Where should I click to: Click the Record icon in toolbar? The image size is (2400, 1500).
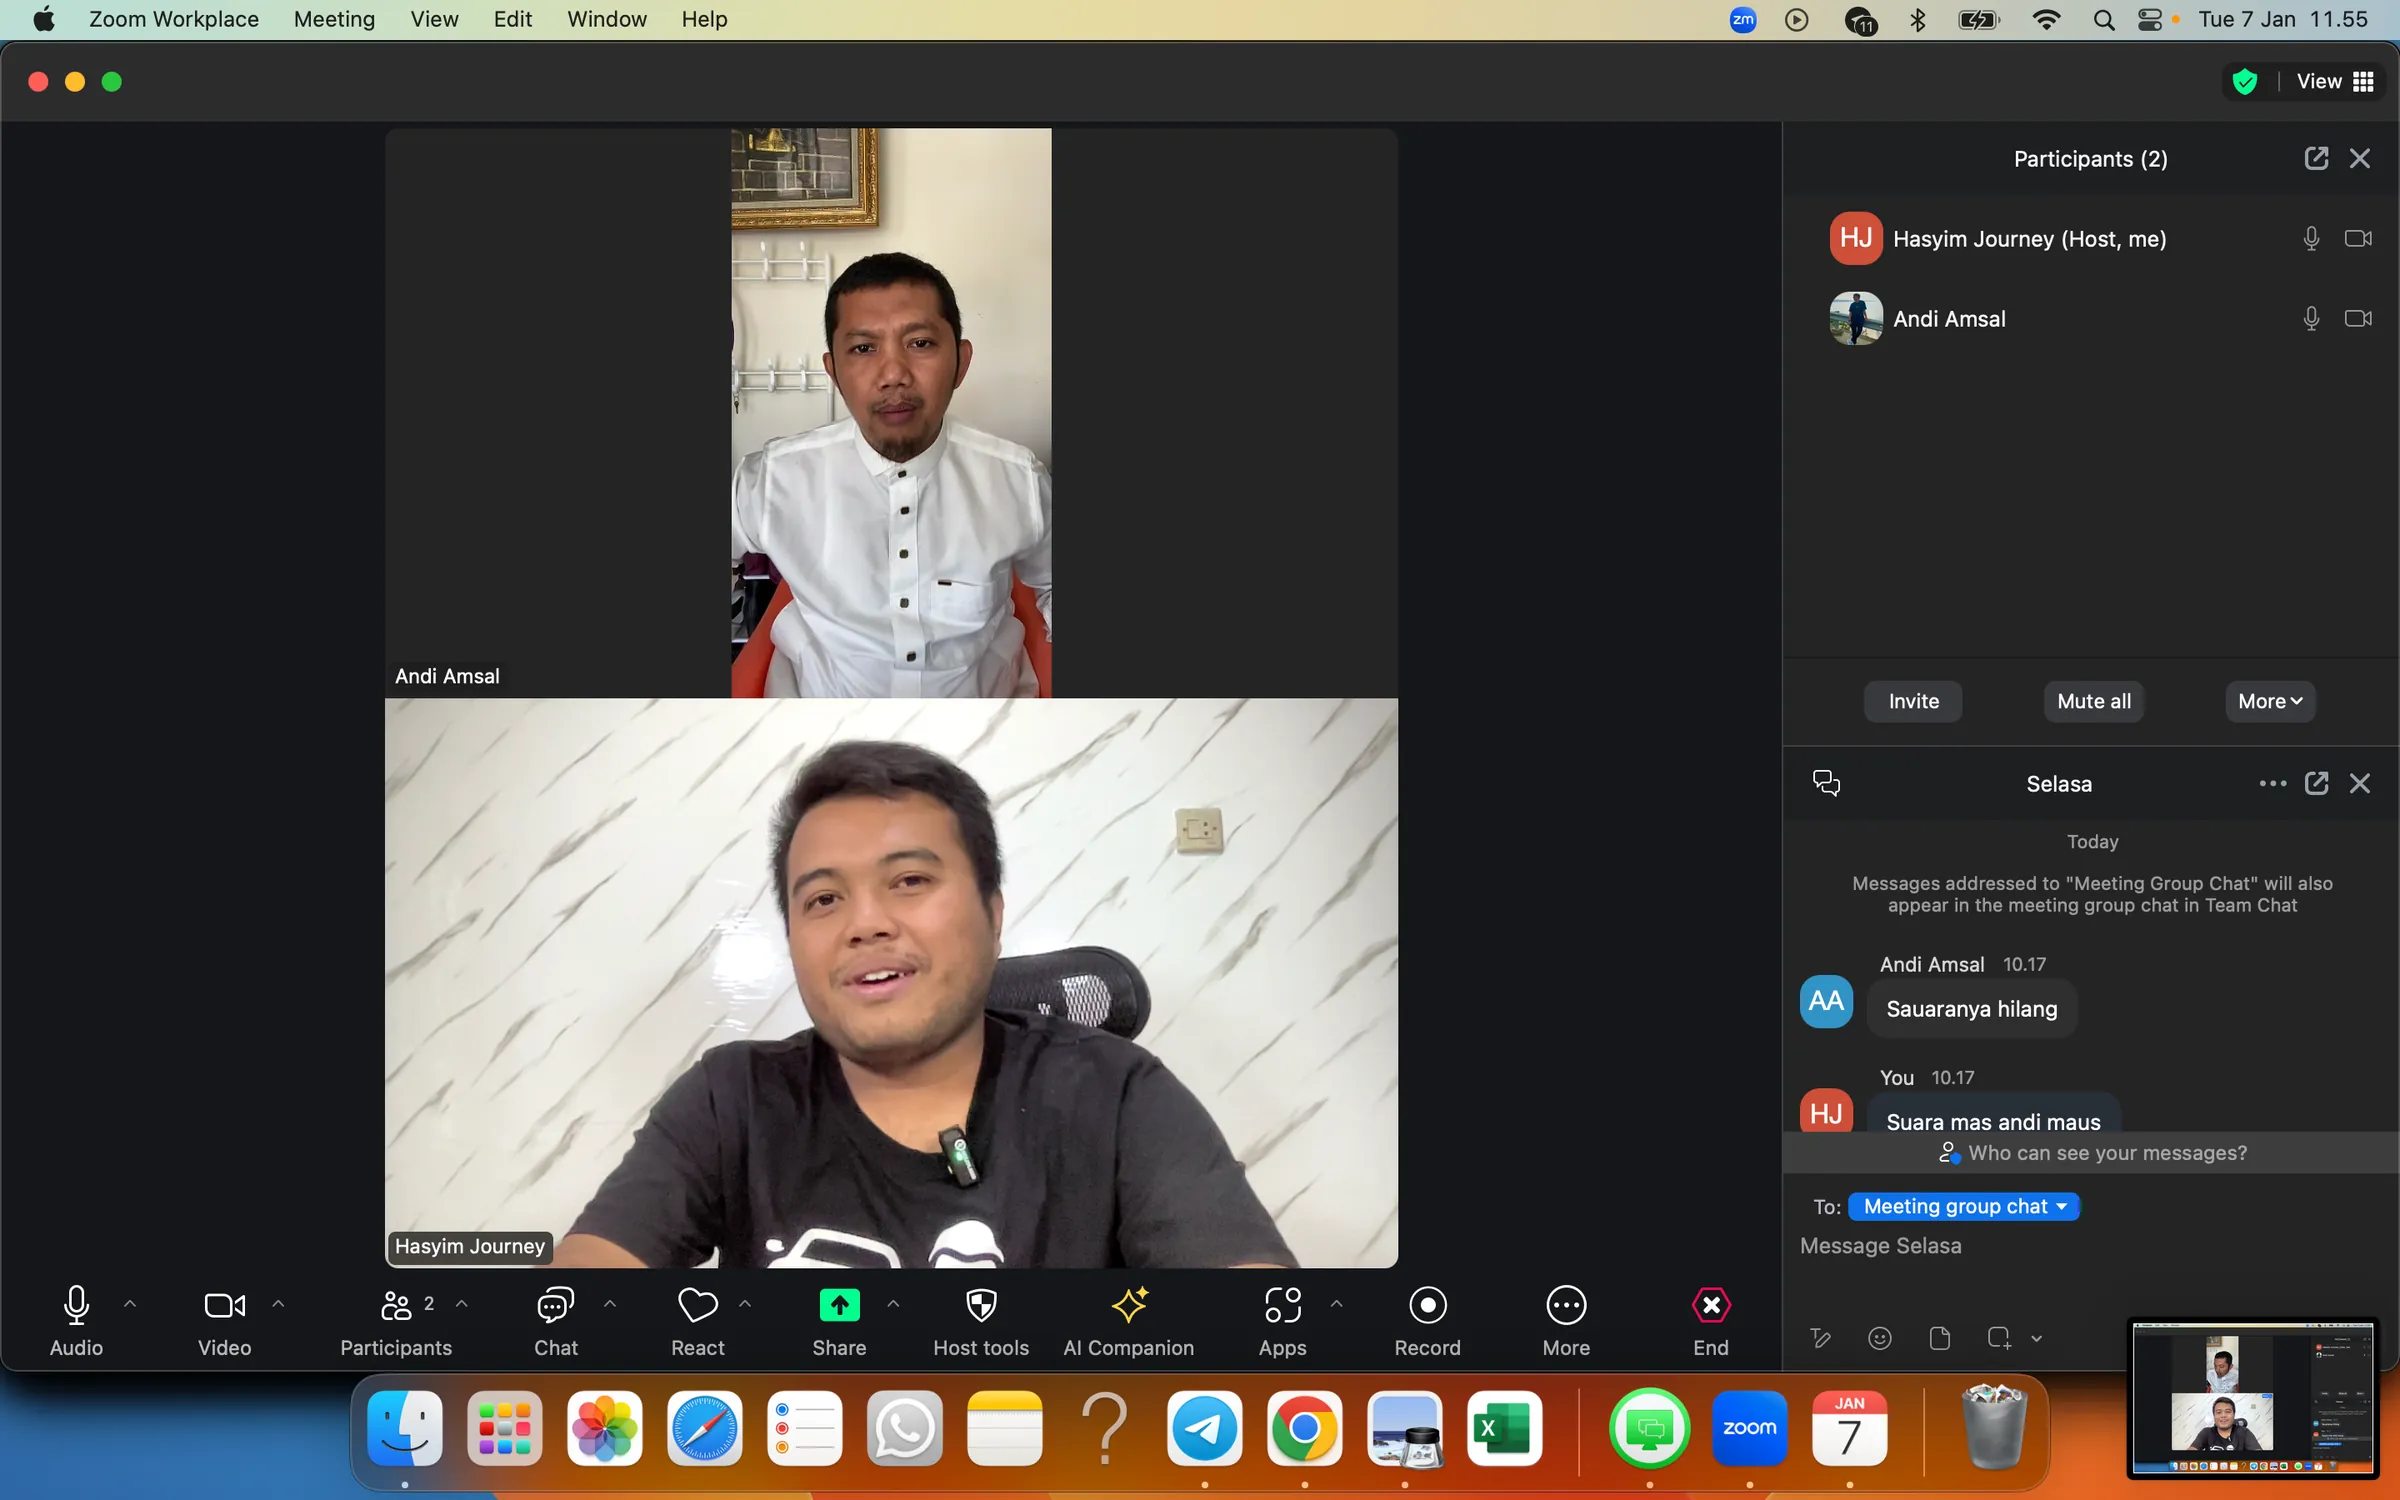(x=1427, y=1306)
